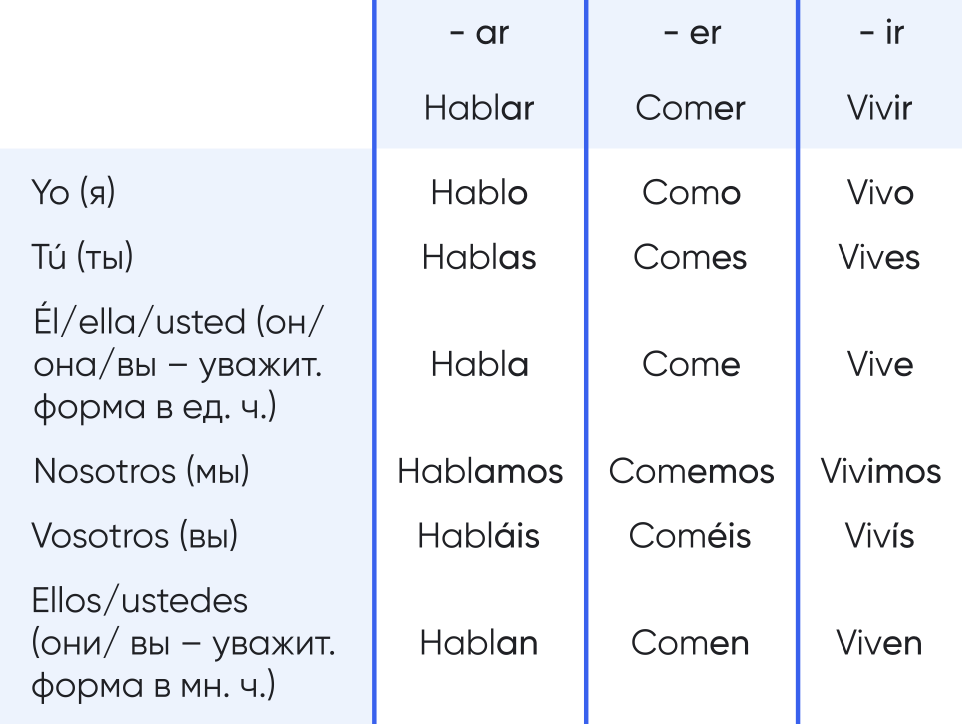The height and width of the screenshot is (724, 962).
Task: Select the infinitive 'Comer' cell
Action: (x=690, y=108)
